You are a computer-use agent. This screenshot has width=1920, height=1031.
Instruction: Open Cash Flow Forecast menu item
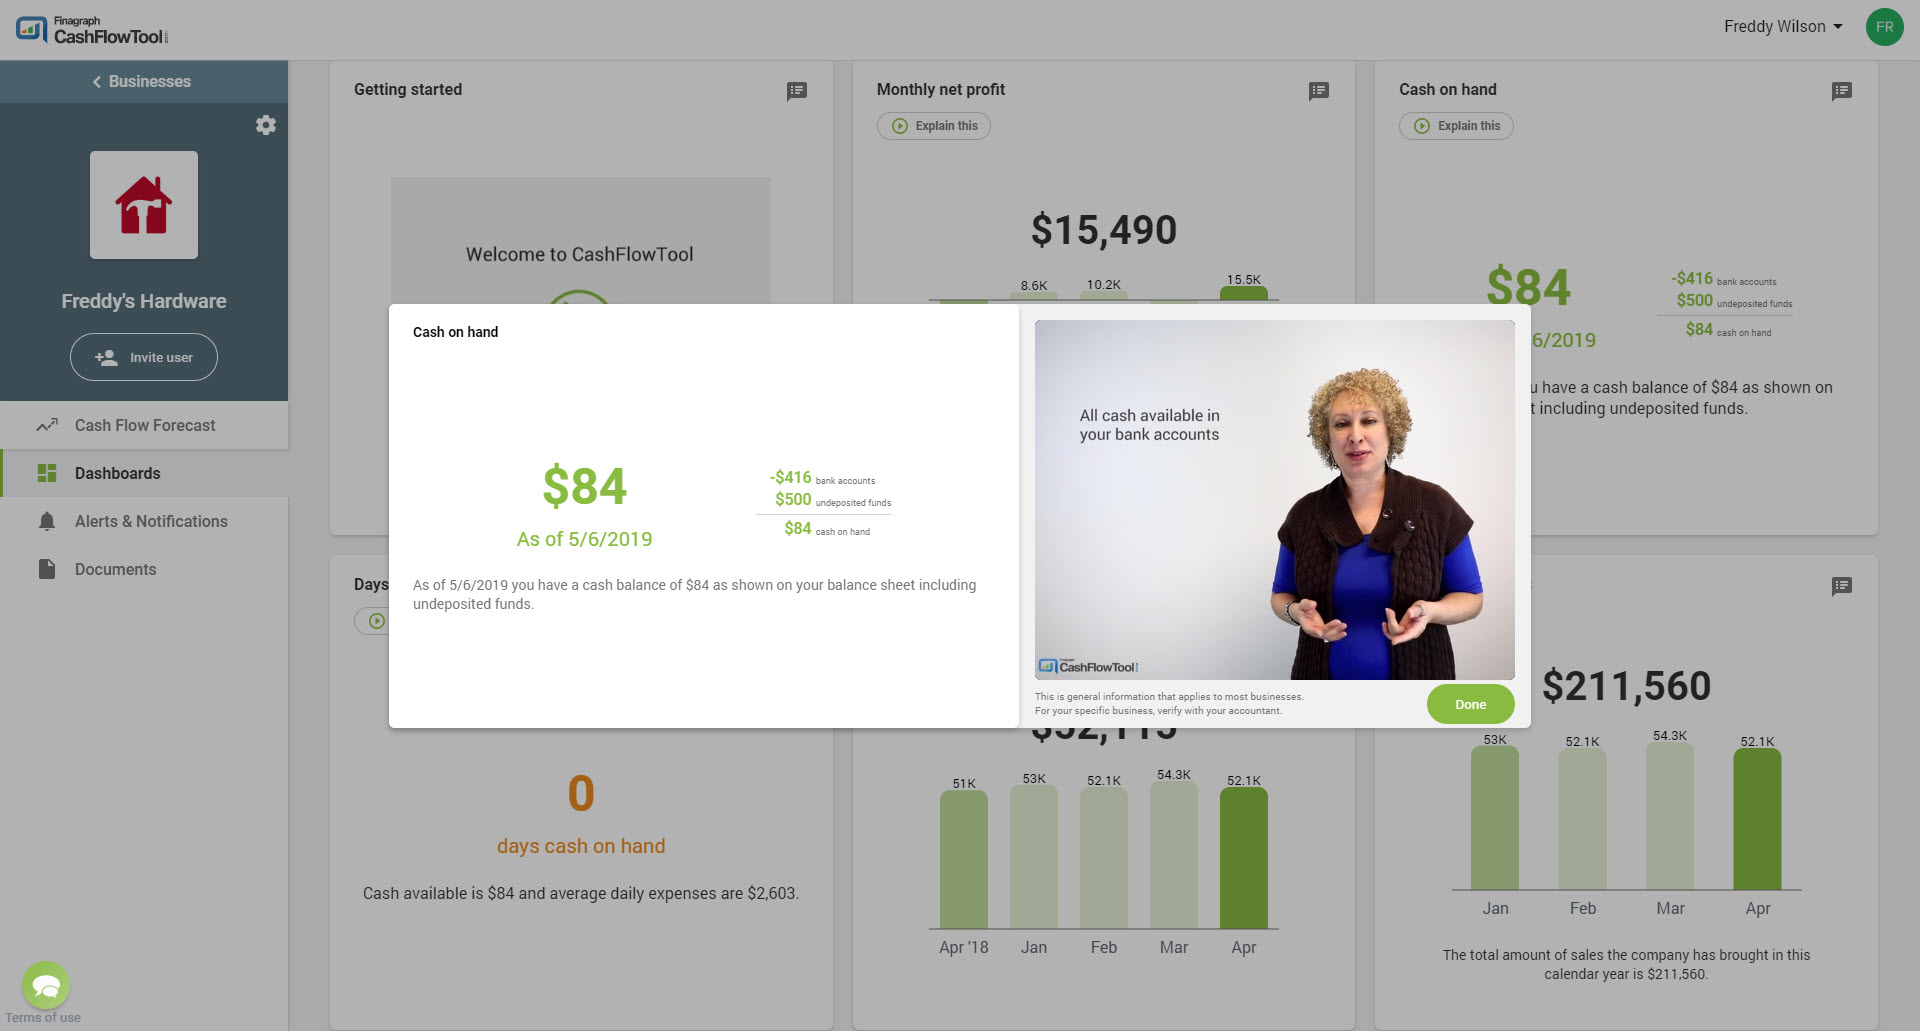[x=144, y=425]
